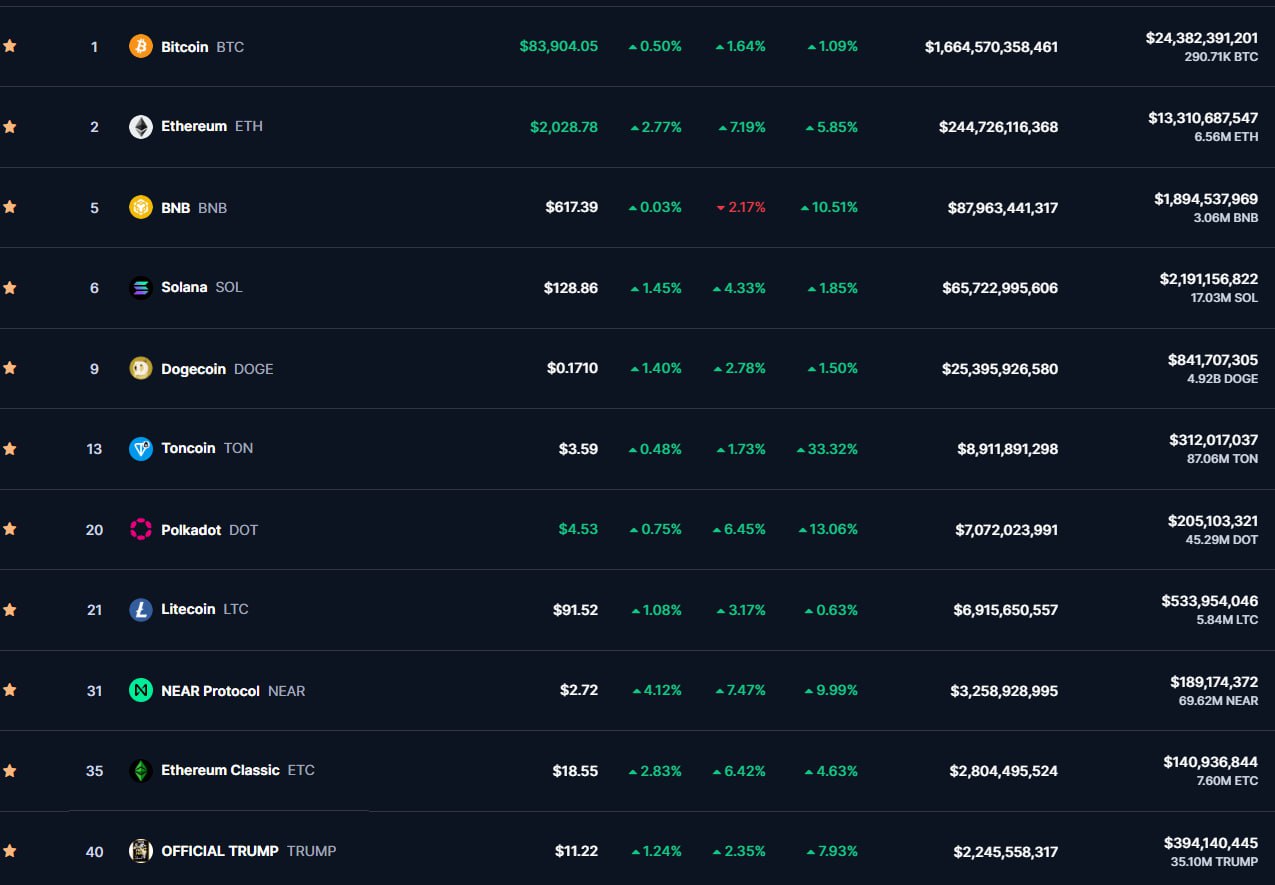
Task: Select the OFFICIAL TRUMP coin logo
Action: pyautogui.click(x=141, y=851)
